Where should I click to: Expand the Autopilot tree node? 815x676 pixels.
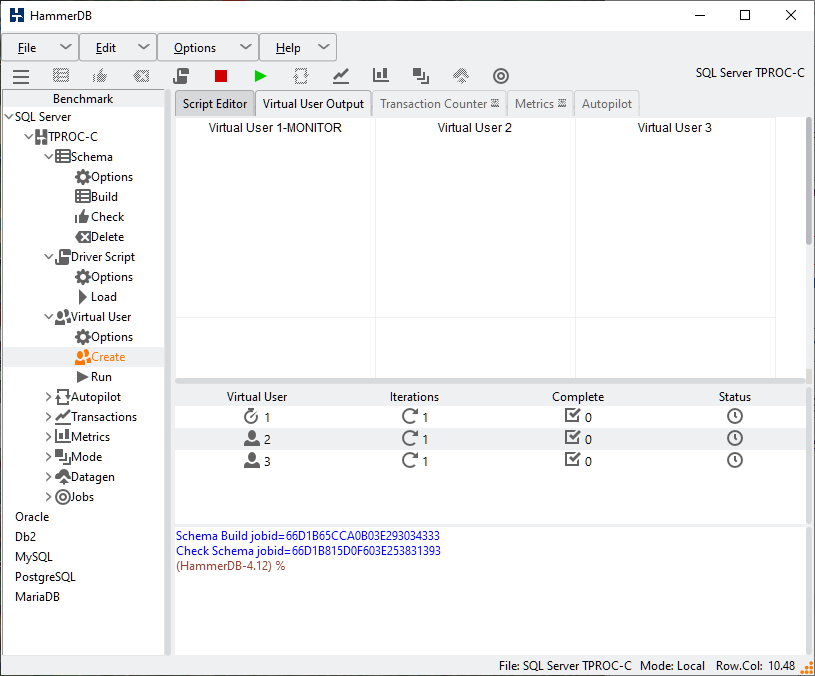coord(48,397)
